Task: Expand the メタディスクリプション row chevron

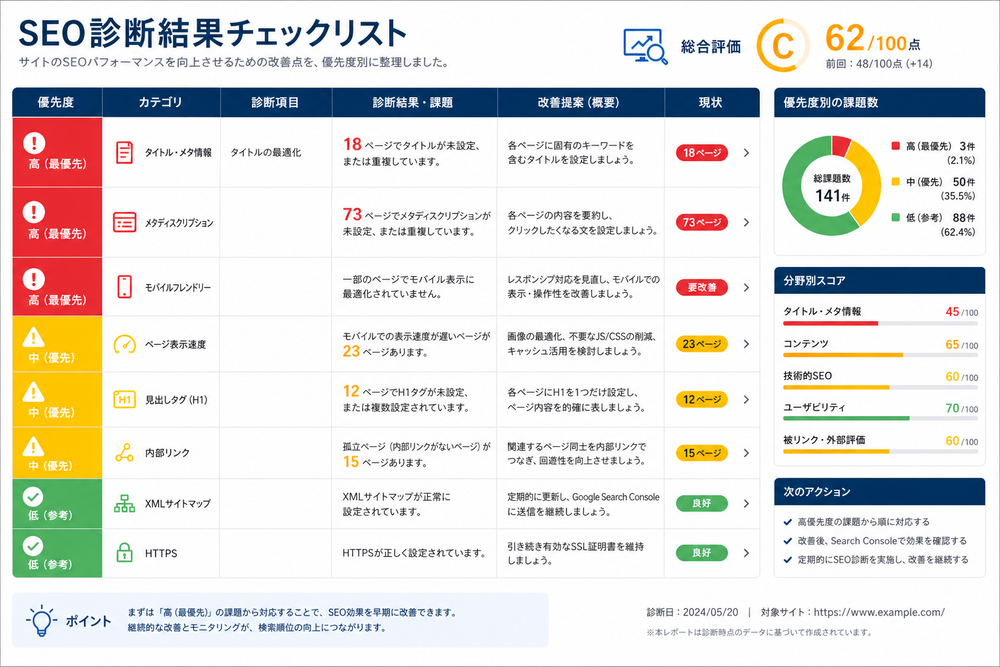Action: point(746,223)
